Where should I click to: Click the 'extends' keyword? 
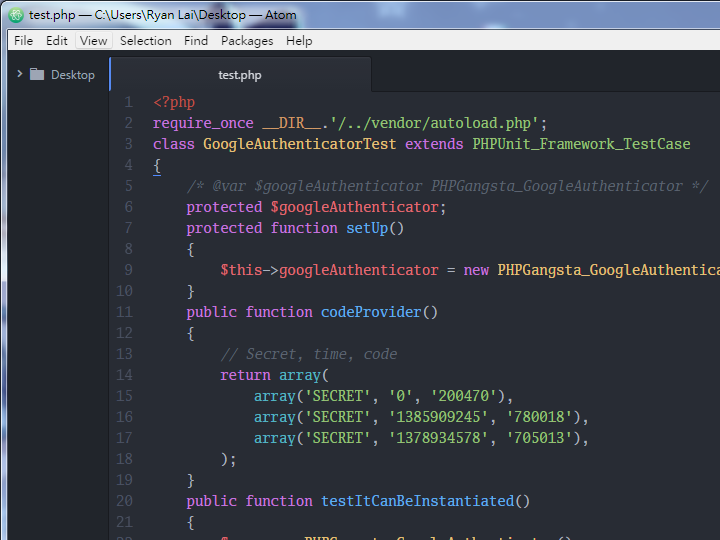click(434, 144)
